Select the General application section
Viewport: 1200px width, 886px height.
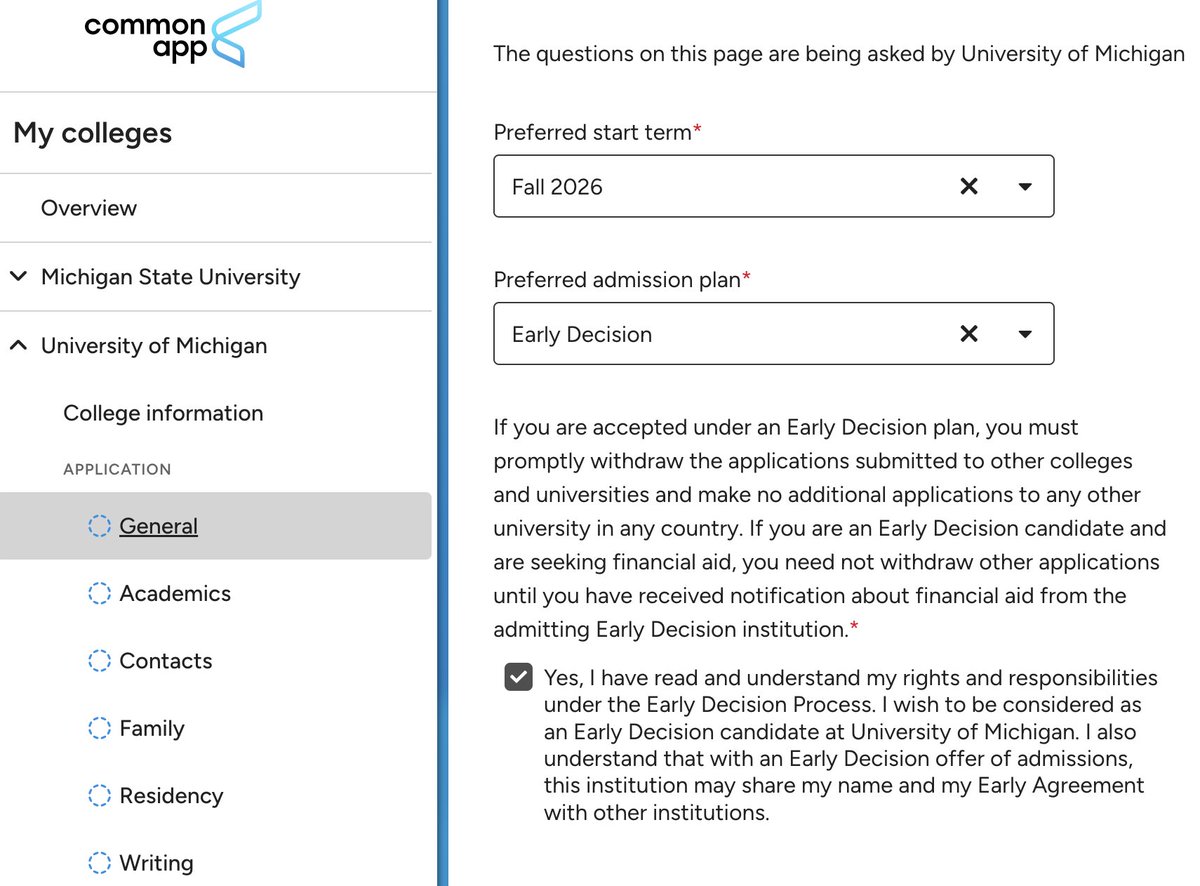tap(216, 526)
